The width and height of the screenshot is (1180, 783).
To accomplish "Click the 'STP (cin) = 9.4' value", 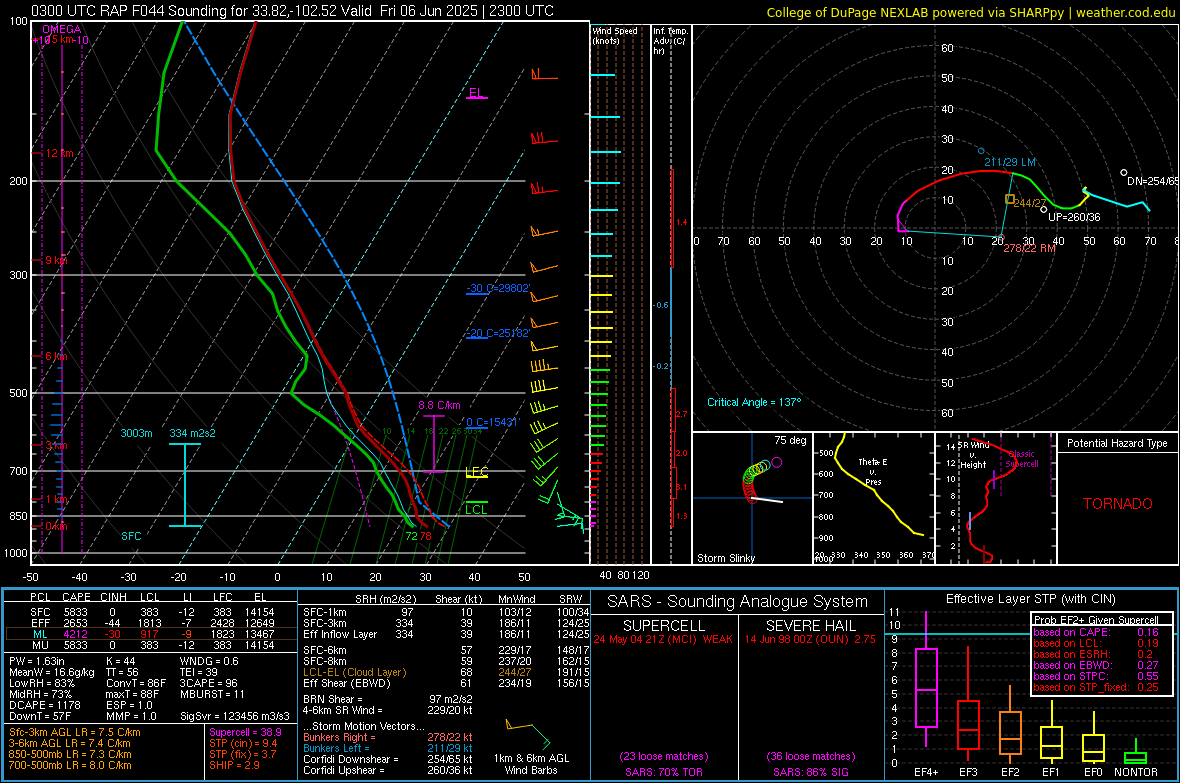I will click(243, 743).
